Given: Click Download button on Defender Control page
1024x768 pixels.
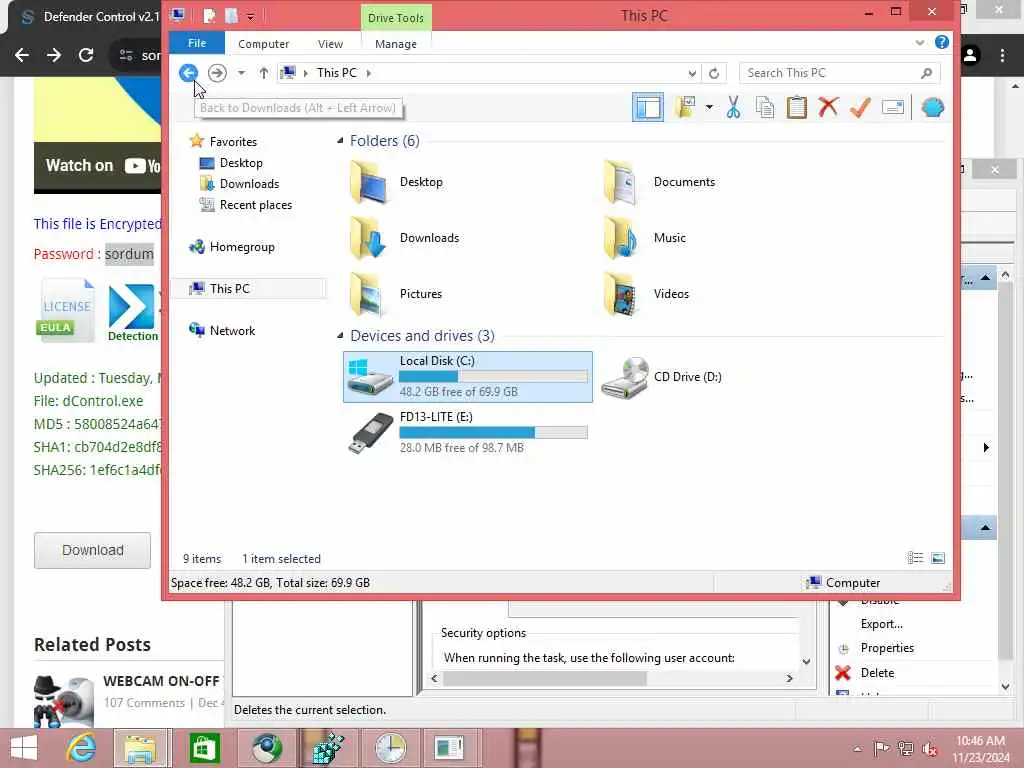Looking at the screenshot, I should point(92,551).
